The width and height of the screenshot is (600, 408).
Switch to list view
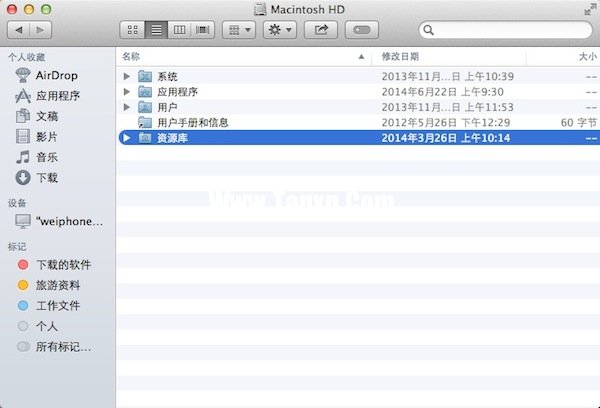point(156,30)
